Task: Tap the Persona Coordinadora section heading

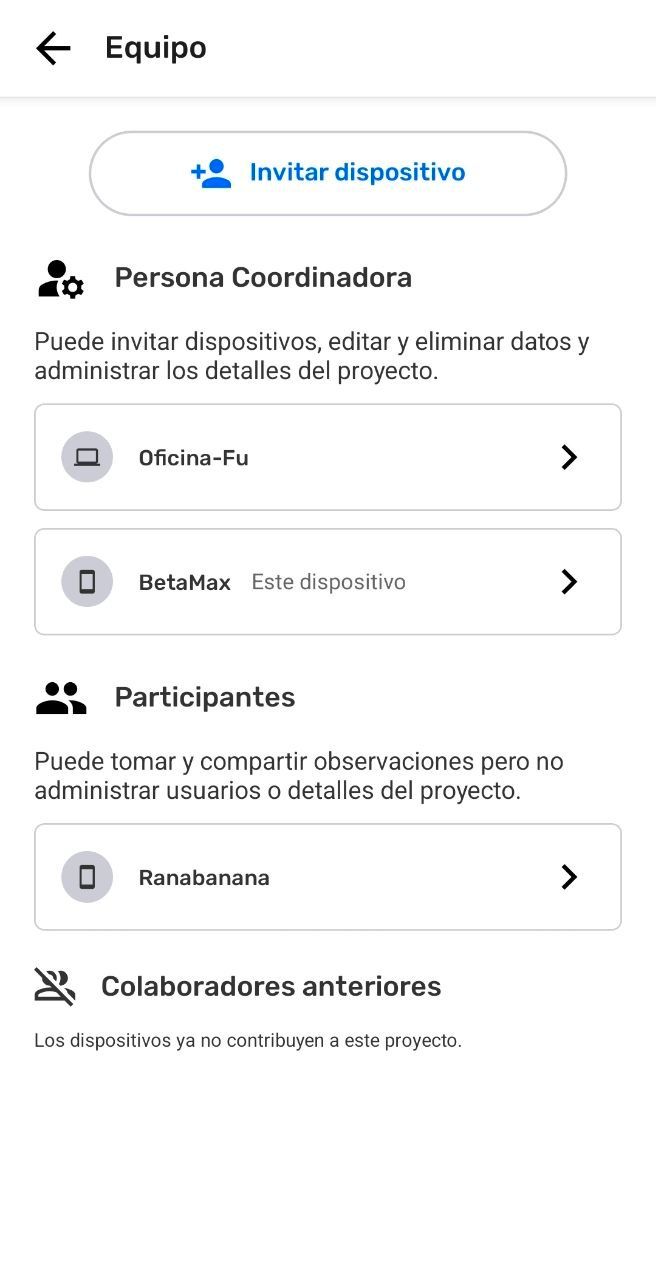Action: click(263, 277)
